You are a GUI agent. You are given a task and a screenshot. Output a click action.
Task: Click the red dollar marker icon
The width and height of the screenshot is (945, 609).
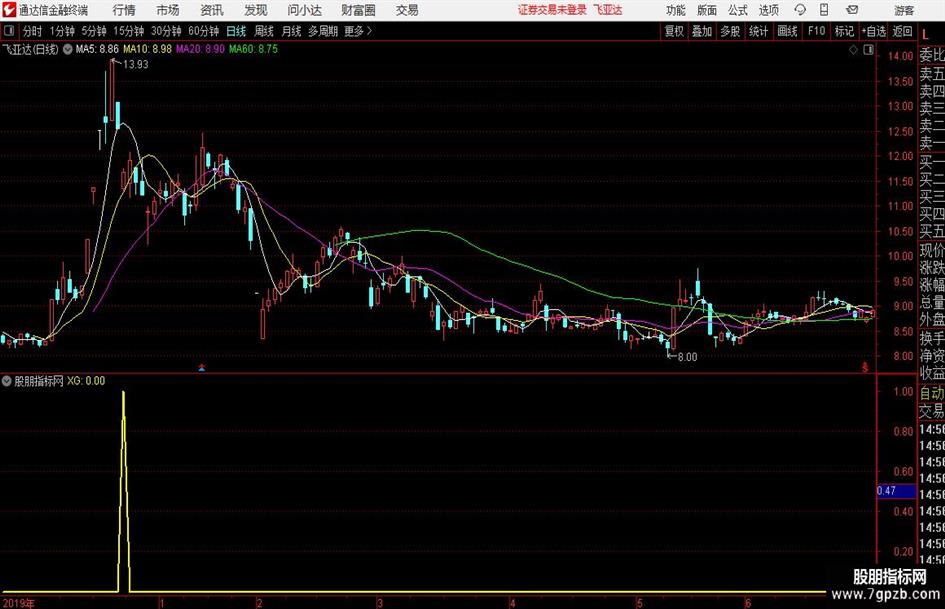(x=865, y=367)
